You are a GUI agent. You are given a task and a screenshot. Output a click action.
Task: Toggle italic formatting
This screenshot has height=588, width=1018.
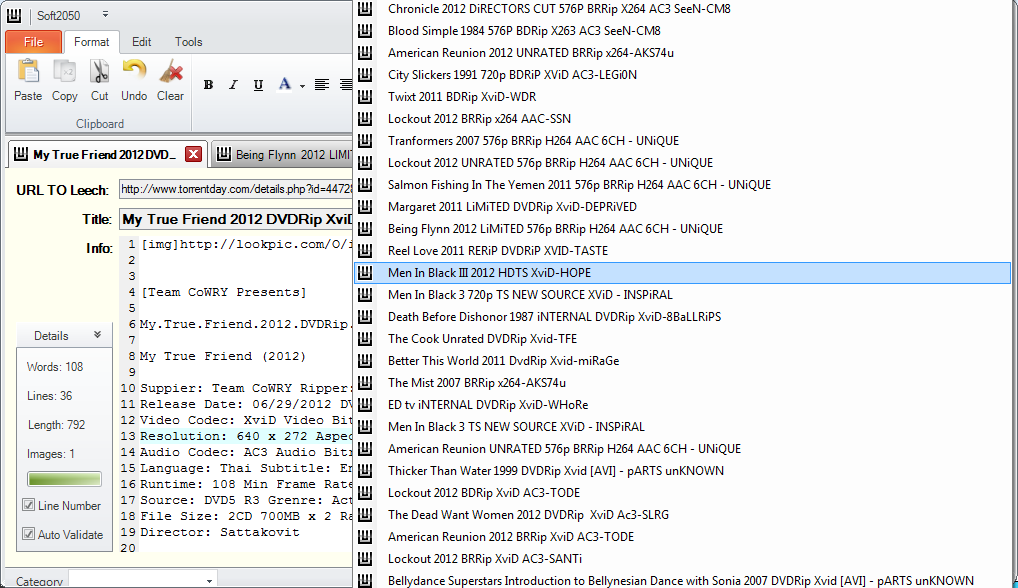233,85
